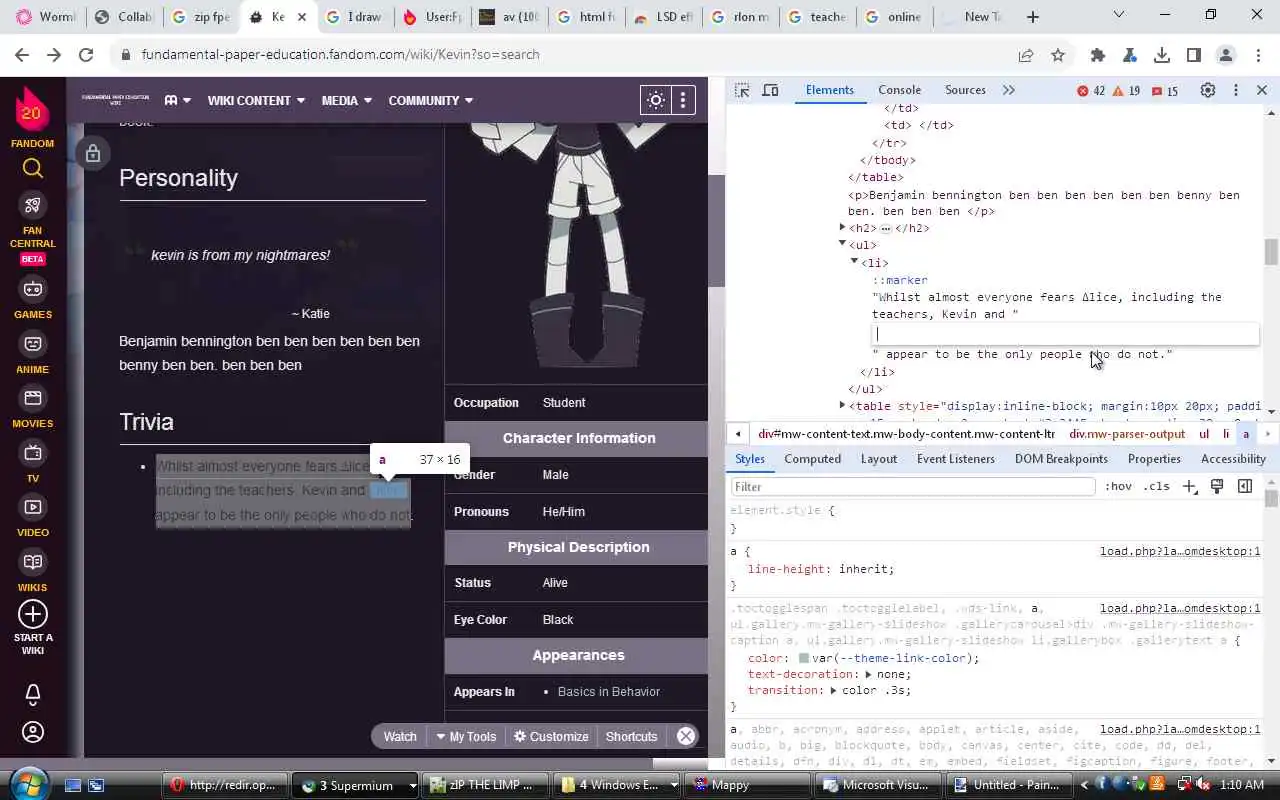Activate DevTools element inspector picker
Screen dimensions: 1280x800
[x=742, y=90]
